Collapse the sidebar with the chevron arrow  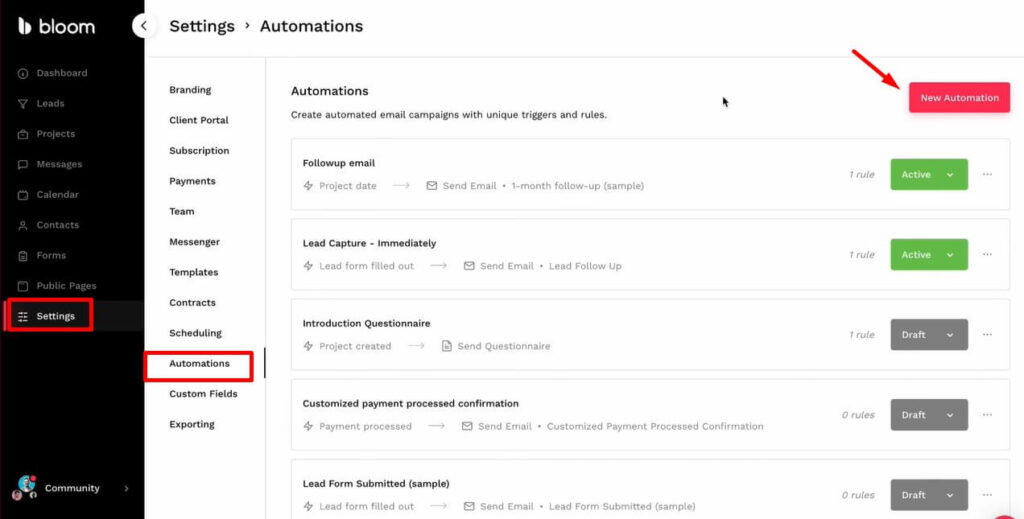pos(145,26)
